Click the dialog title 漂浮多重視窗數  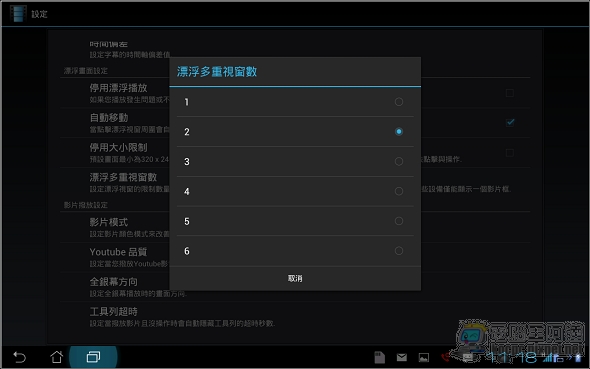click(217, 71)
